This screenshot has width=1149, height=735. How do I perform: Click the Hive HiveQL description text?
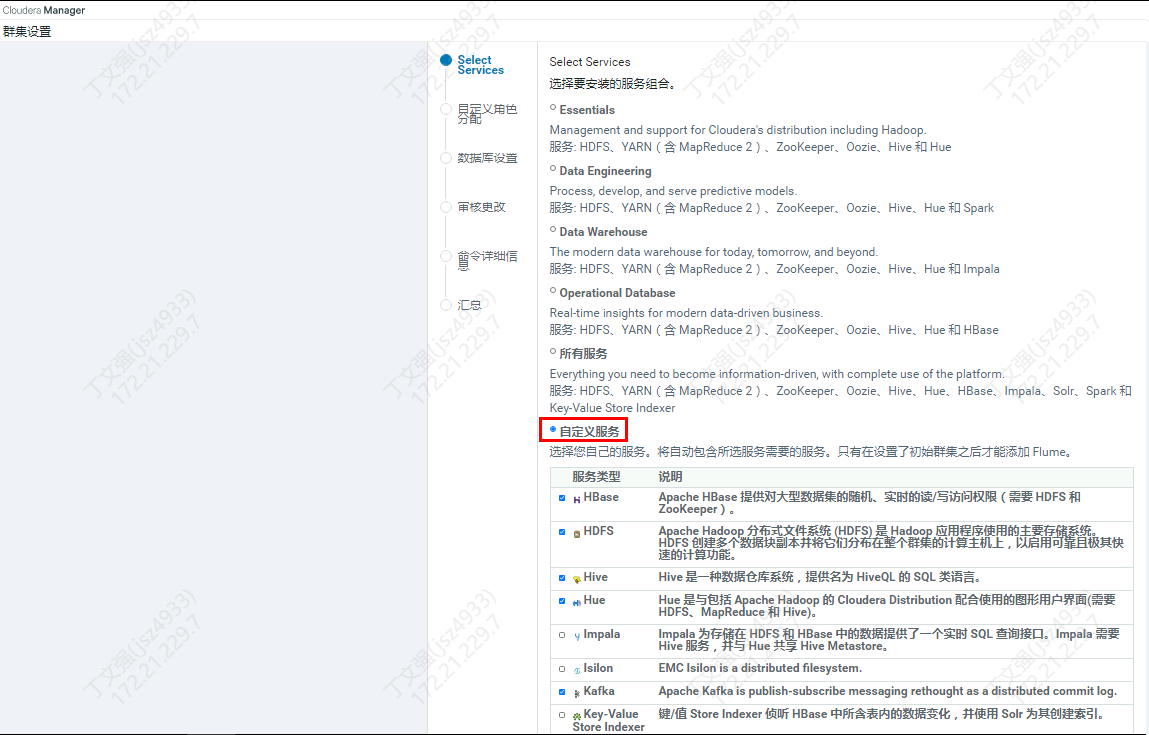coord(819,577)
